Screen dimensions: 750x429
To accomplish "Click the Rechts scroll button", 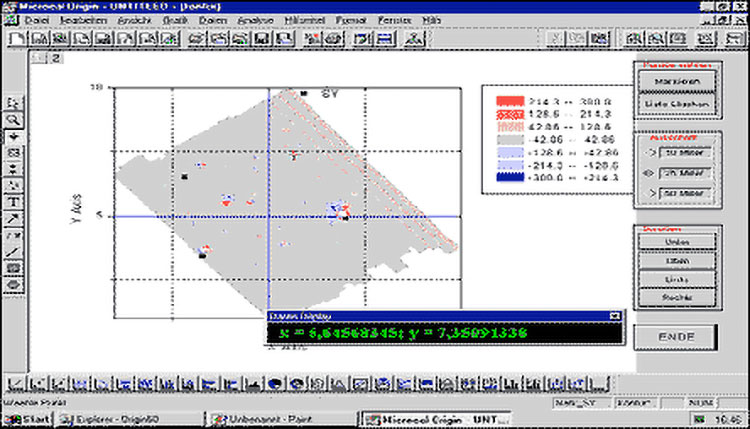I will pyautogui.click(x=677, y=297).
